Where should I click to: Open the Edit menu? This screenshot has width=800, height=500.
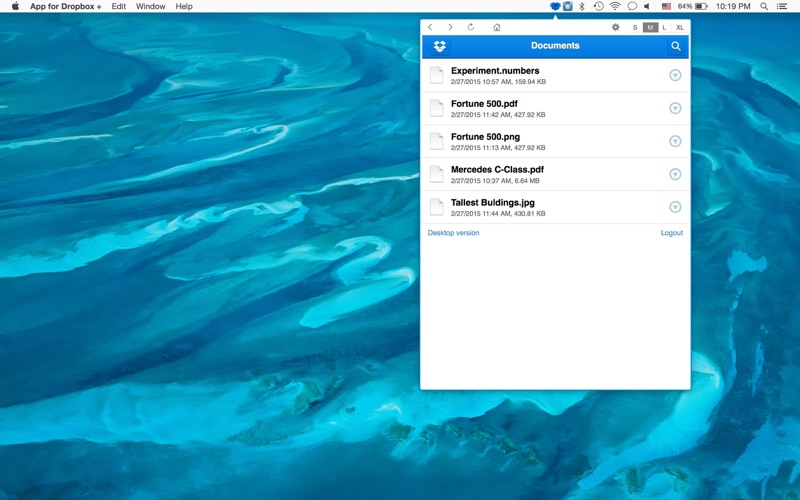(119, 7)
